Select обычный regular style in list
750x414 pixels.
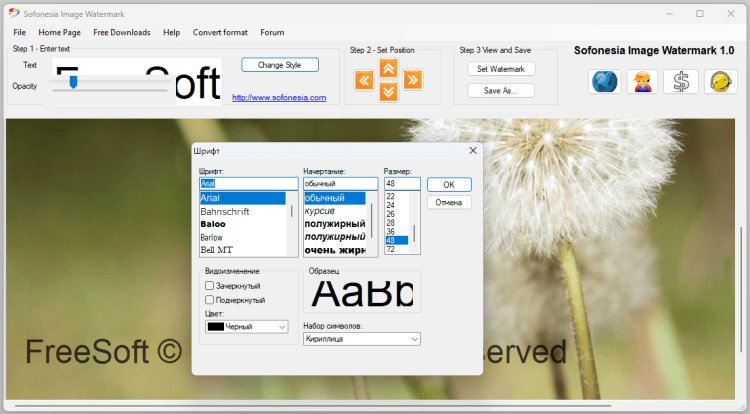tap(335, 198)
